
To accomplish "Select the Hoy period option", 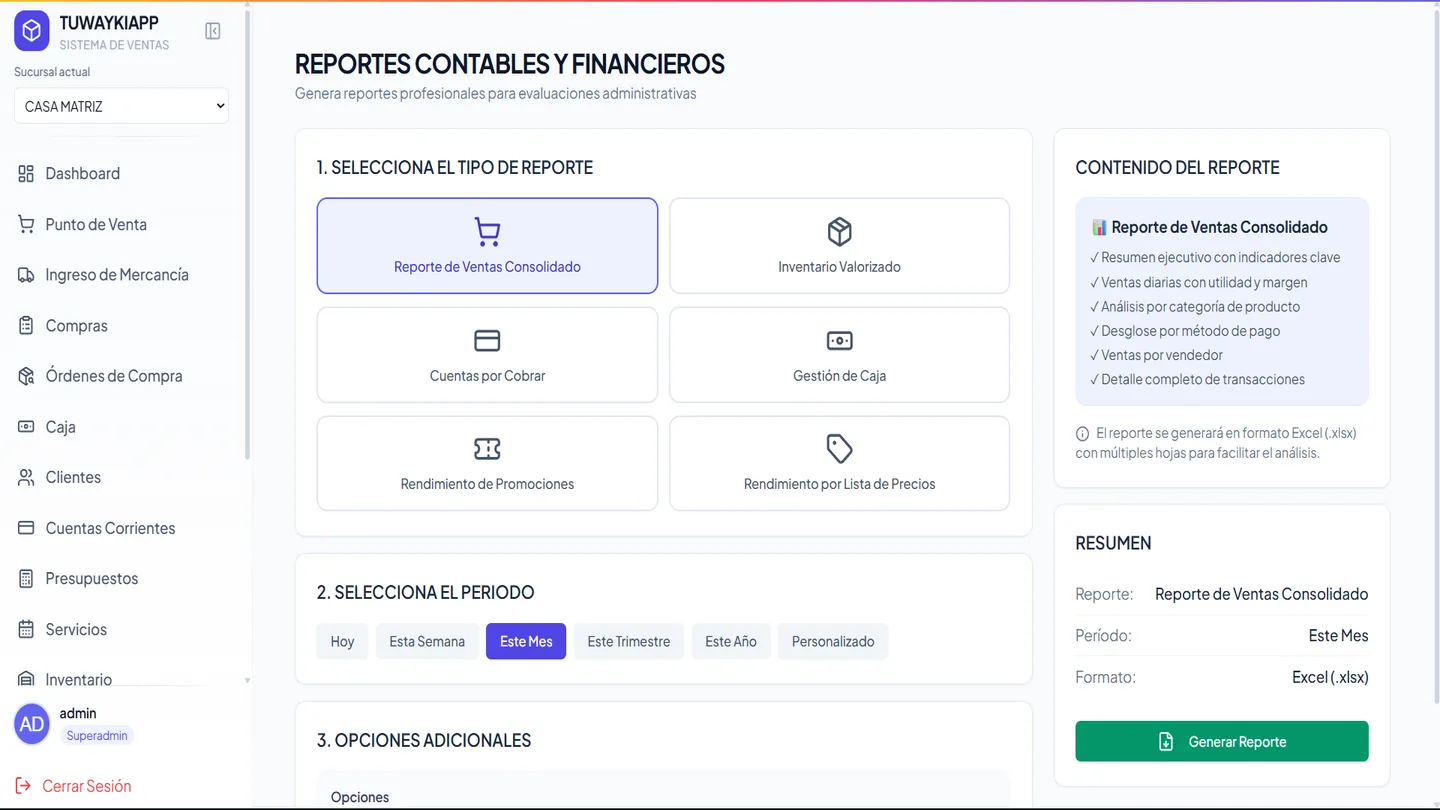I will (342, 642).
